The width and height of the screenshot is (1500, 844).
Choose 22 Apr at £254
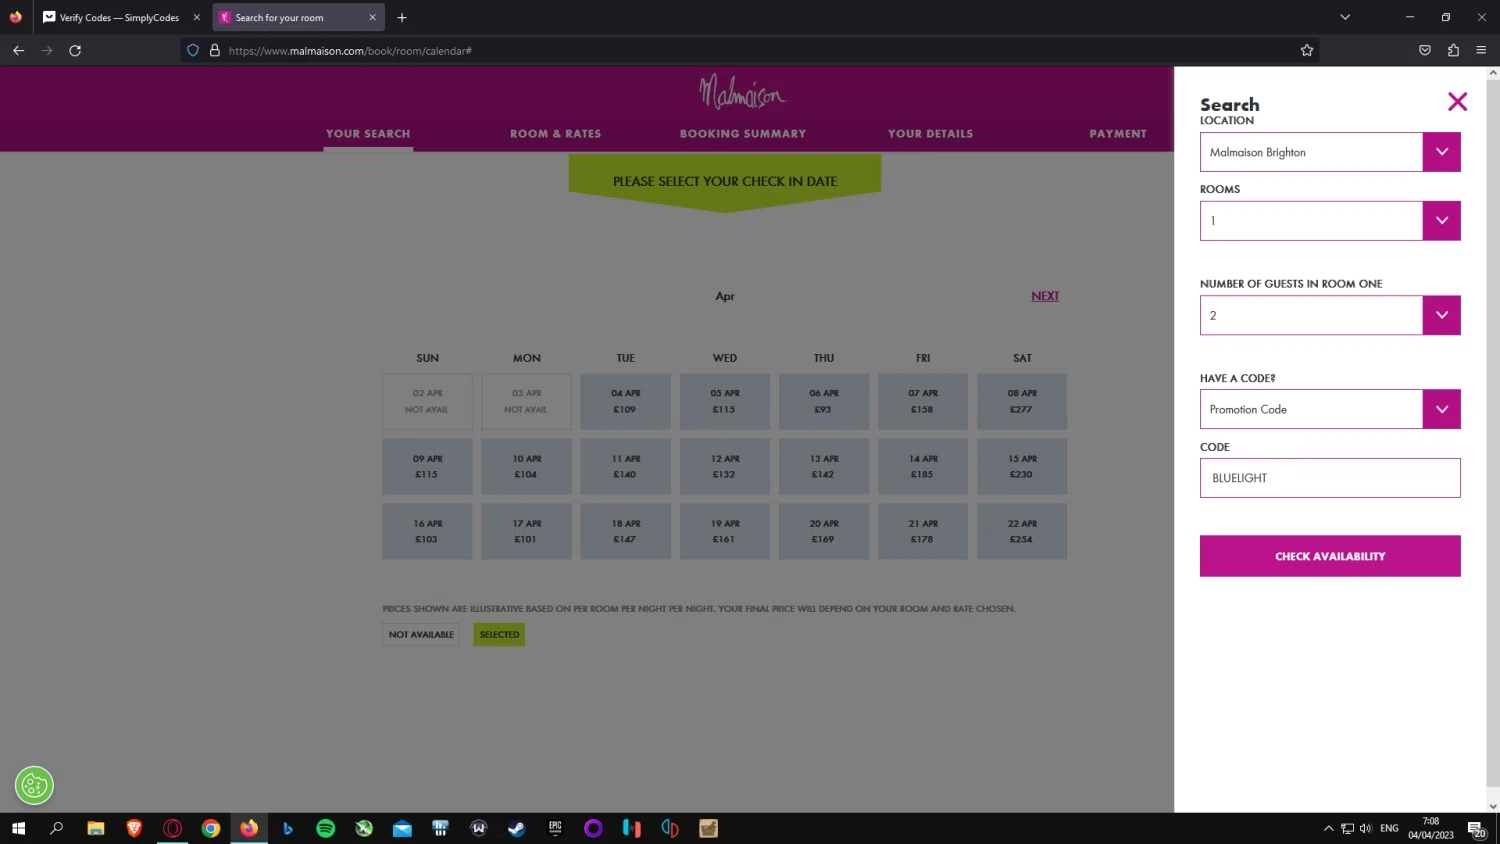click(x=1022, y=531)
